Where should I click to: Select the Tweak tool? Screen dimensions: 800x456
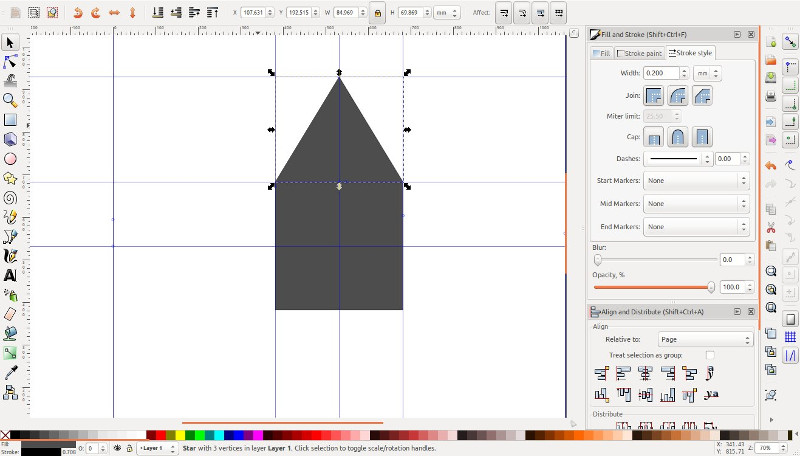click(x=10, y=81)
